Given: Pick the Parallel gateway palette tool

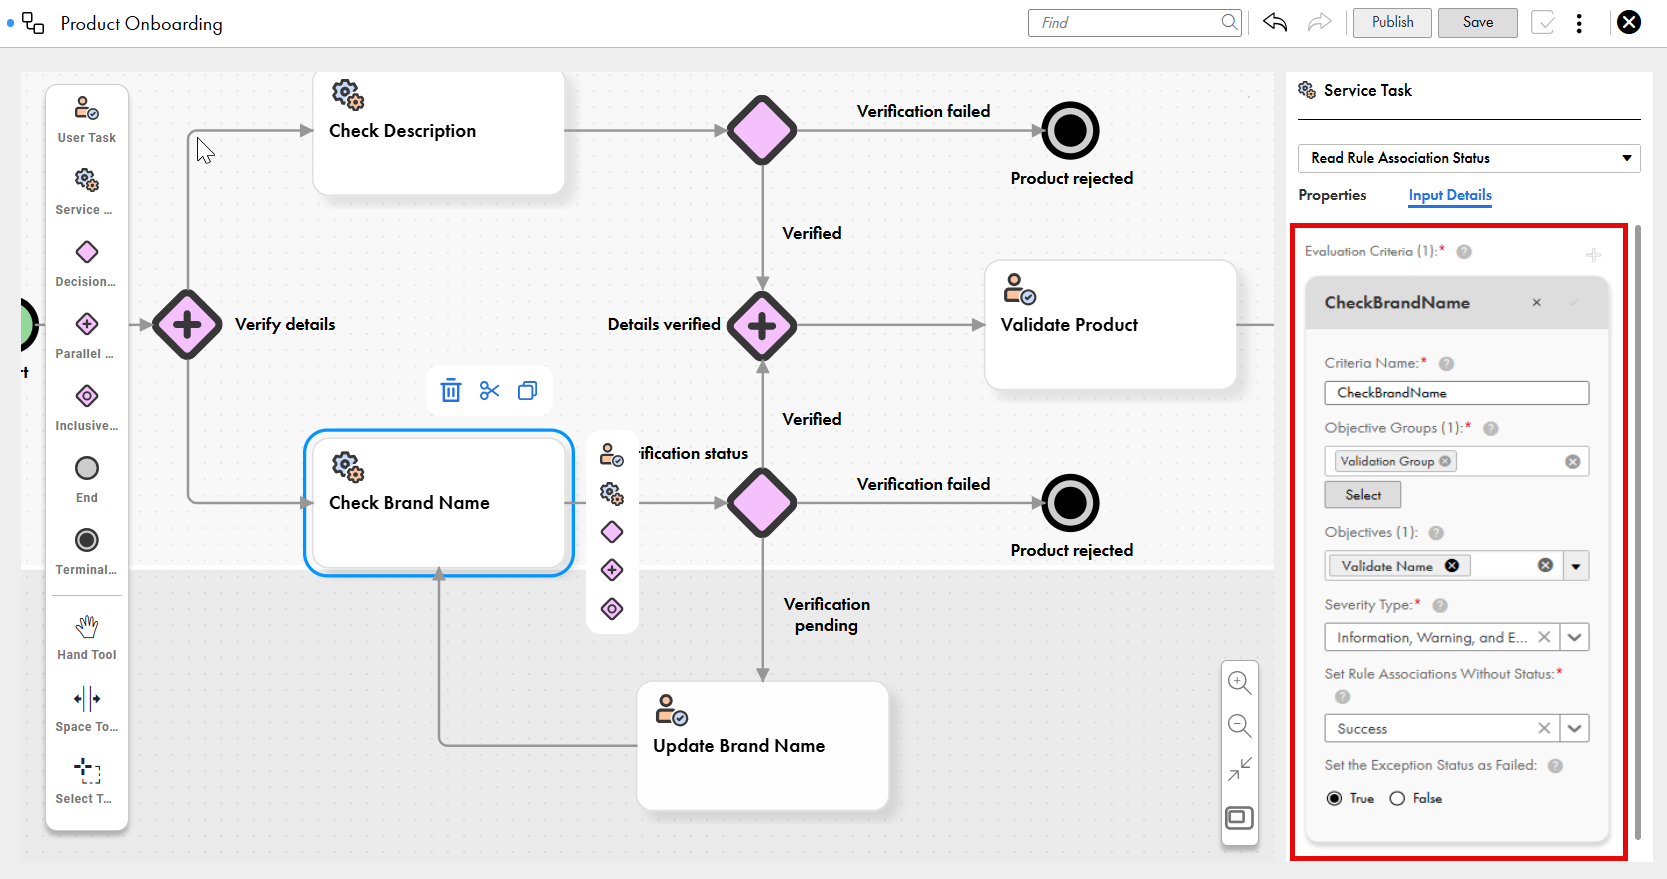Looking at the screenshot, I should click(x=87, y=335).
